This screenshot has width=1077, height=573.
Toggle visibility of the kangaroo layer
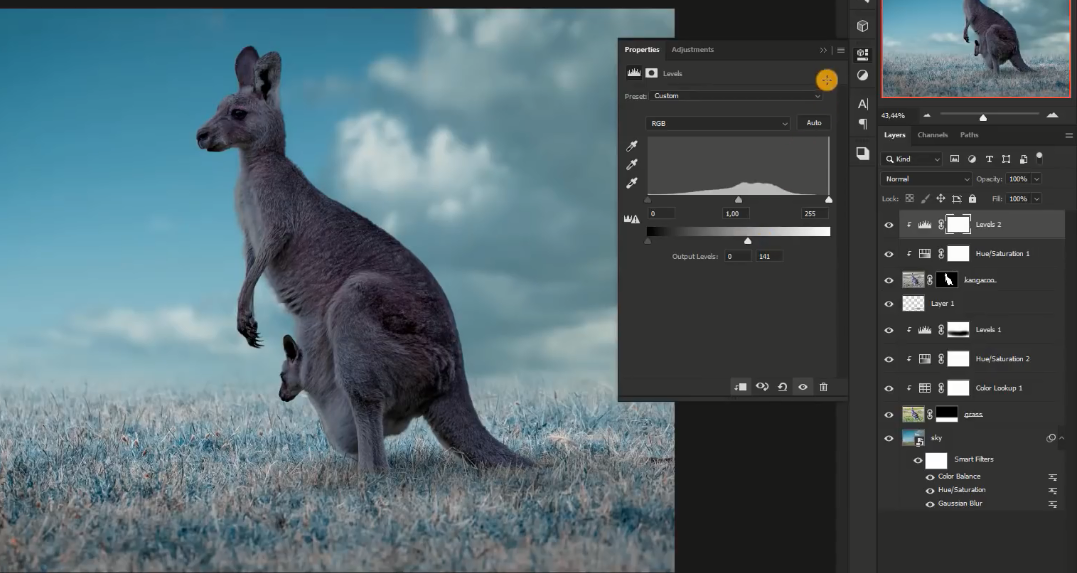tap(888, 281)
